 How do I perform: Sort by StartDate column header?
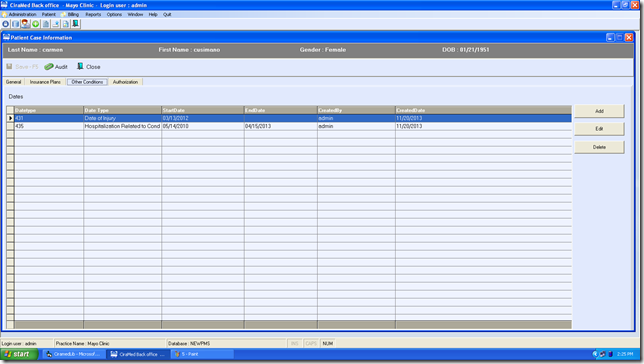203,110
